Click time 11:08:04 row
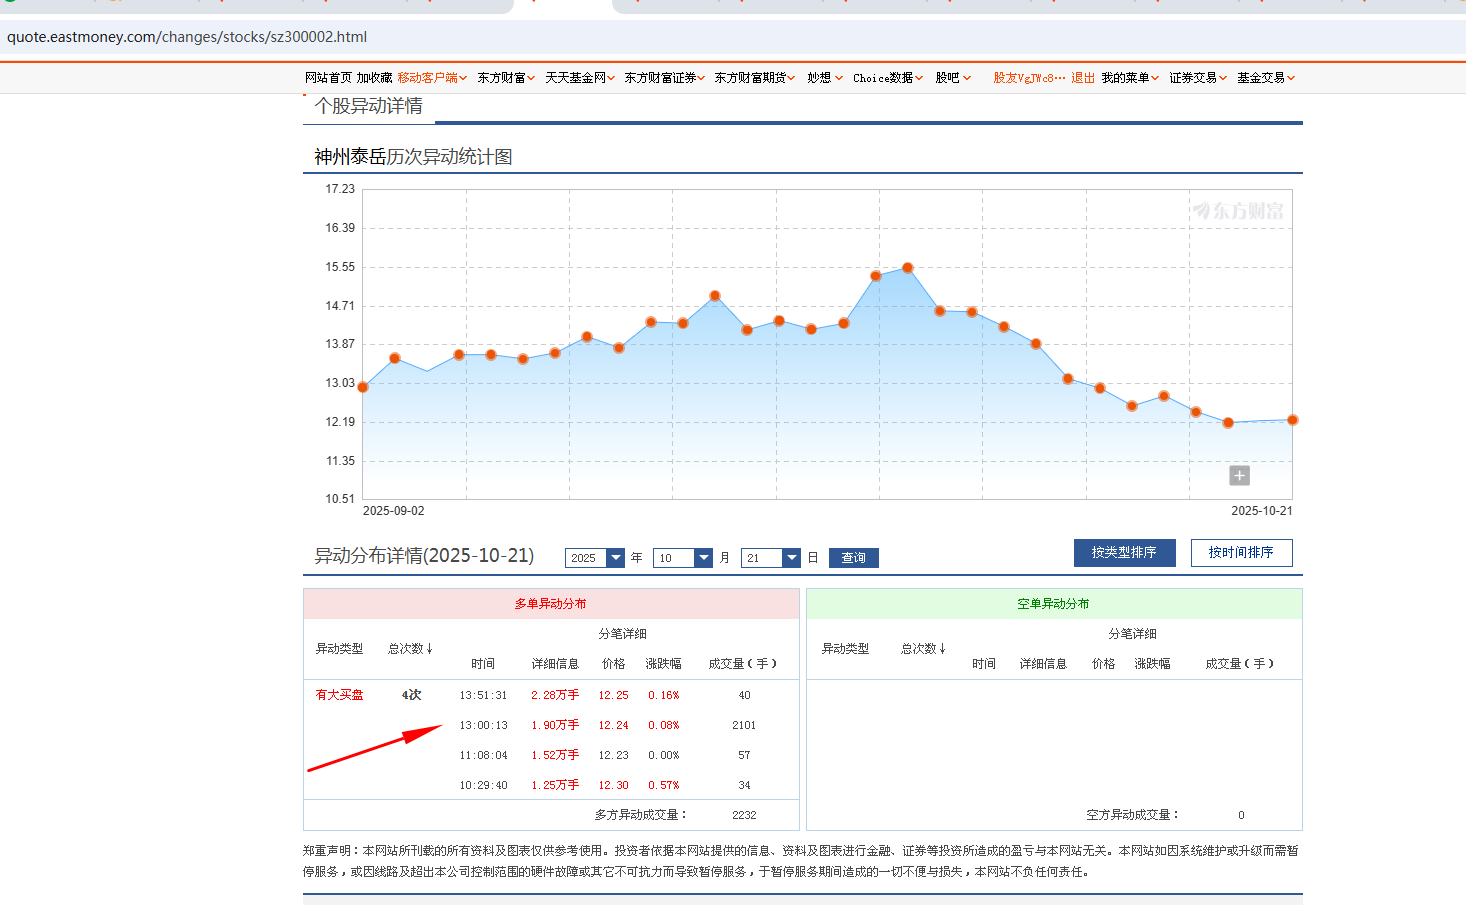1466x905 pixels. (x=484, y=755)
